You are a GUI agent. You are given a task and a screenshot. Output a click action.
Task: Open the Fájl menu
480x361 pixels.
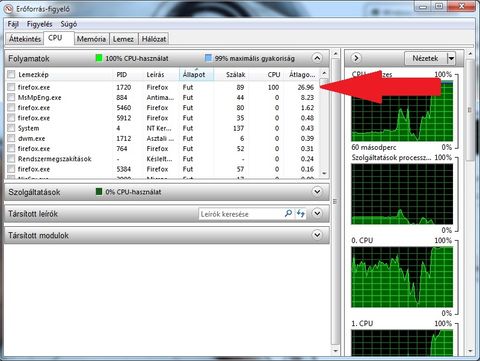coord(13,24)
